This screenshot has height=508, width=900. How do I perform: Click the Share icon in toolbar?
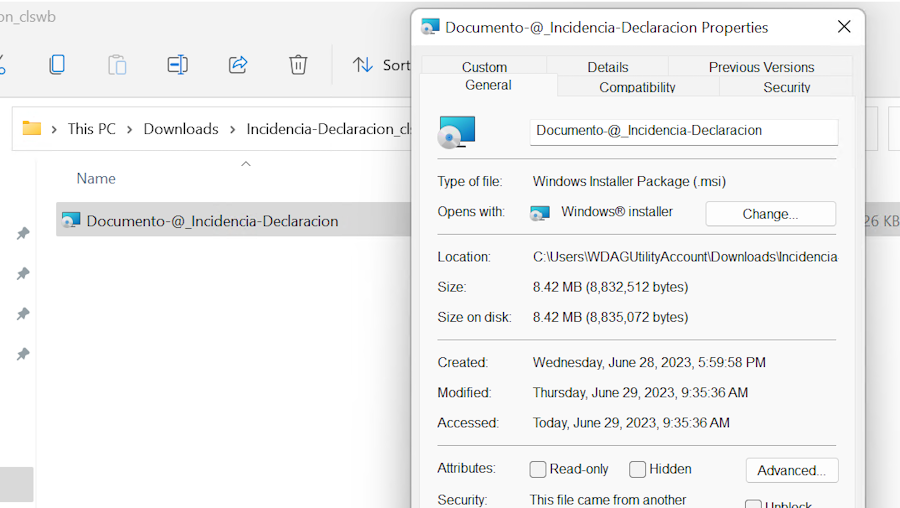pos(238,65)
